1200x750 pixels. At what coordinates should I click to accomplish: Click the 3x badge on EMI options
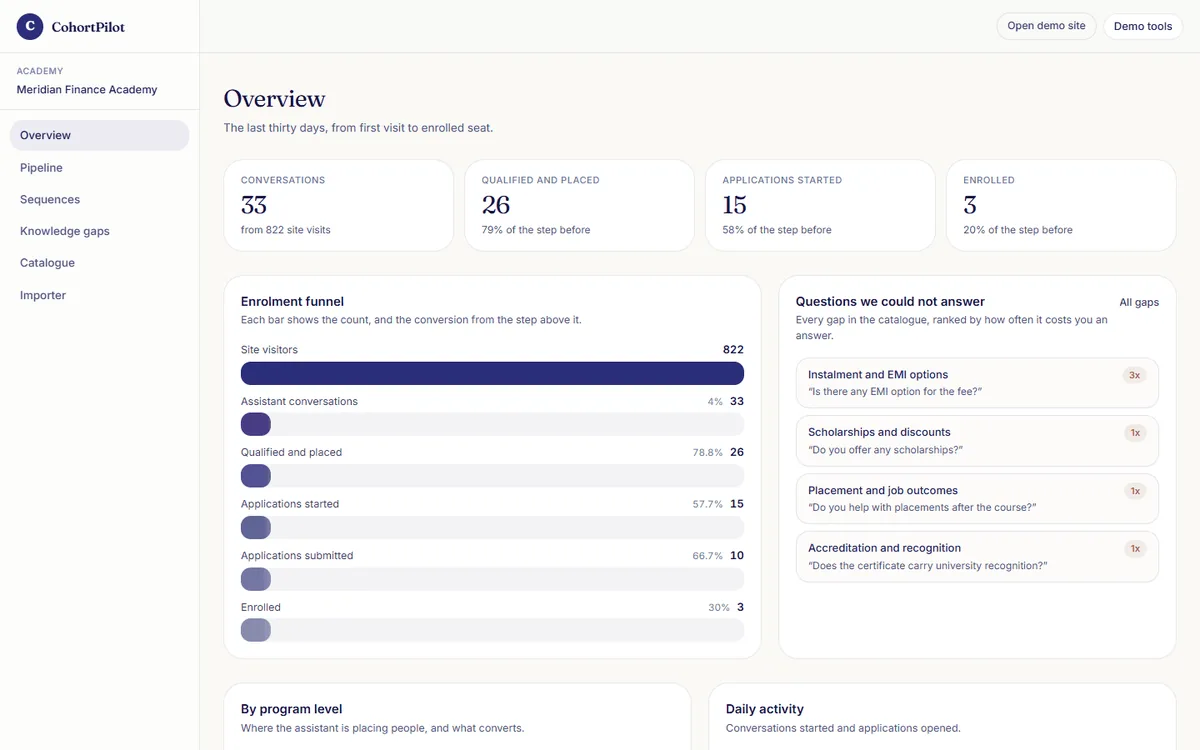(1134, 375)
